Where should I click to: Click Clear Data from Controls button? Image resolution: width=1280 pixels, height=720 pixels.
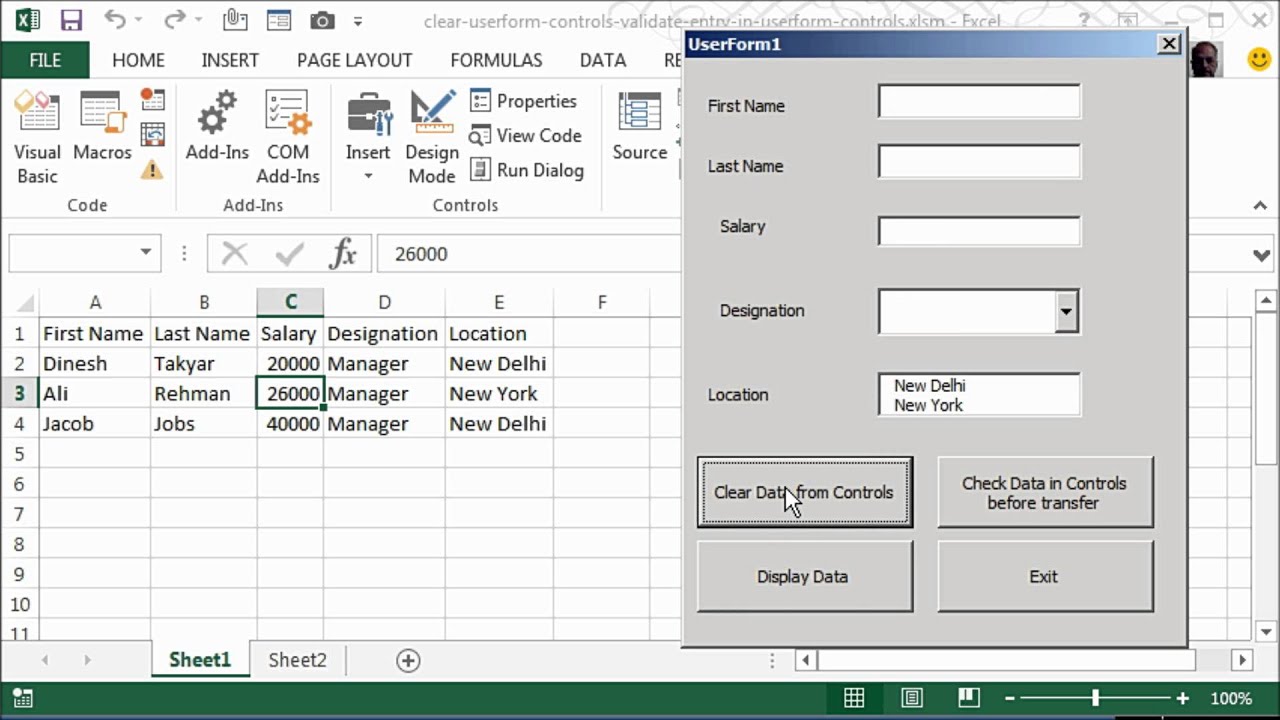[804, 492]
